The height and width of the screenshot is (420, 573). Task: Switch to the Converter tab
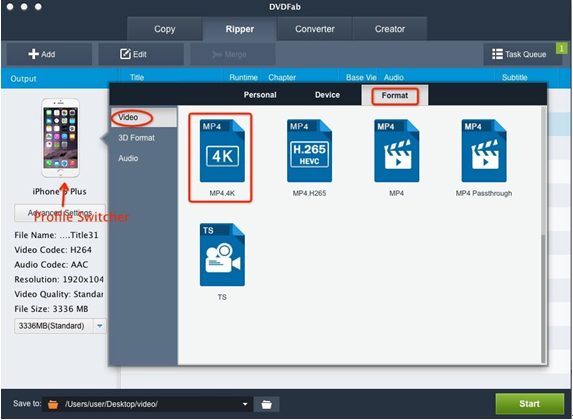click(x=315, y=29)
